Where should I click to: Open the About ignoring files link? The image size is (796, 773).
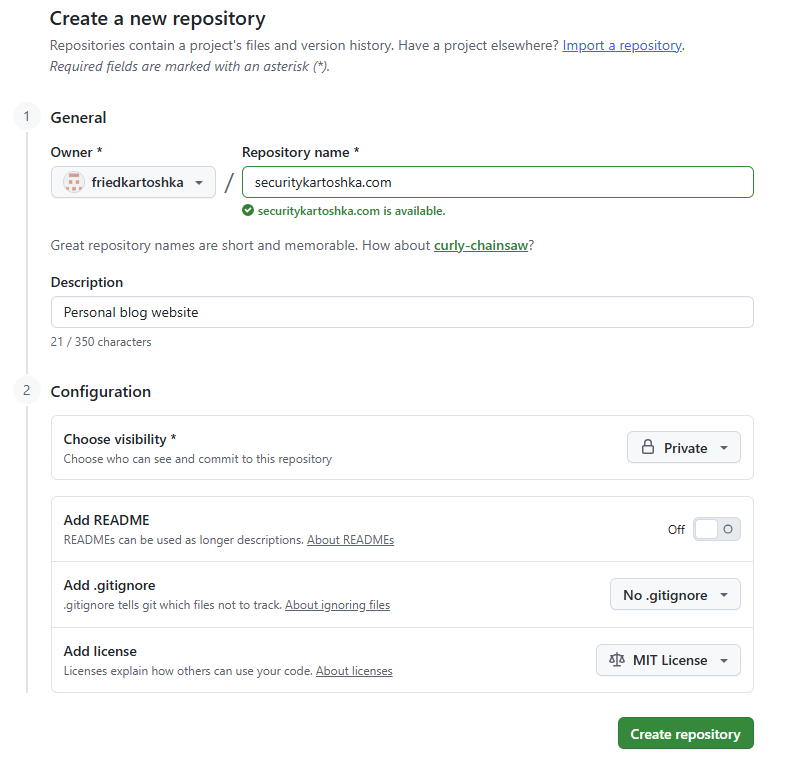[337, 605]
